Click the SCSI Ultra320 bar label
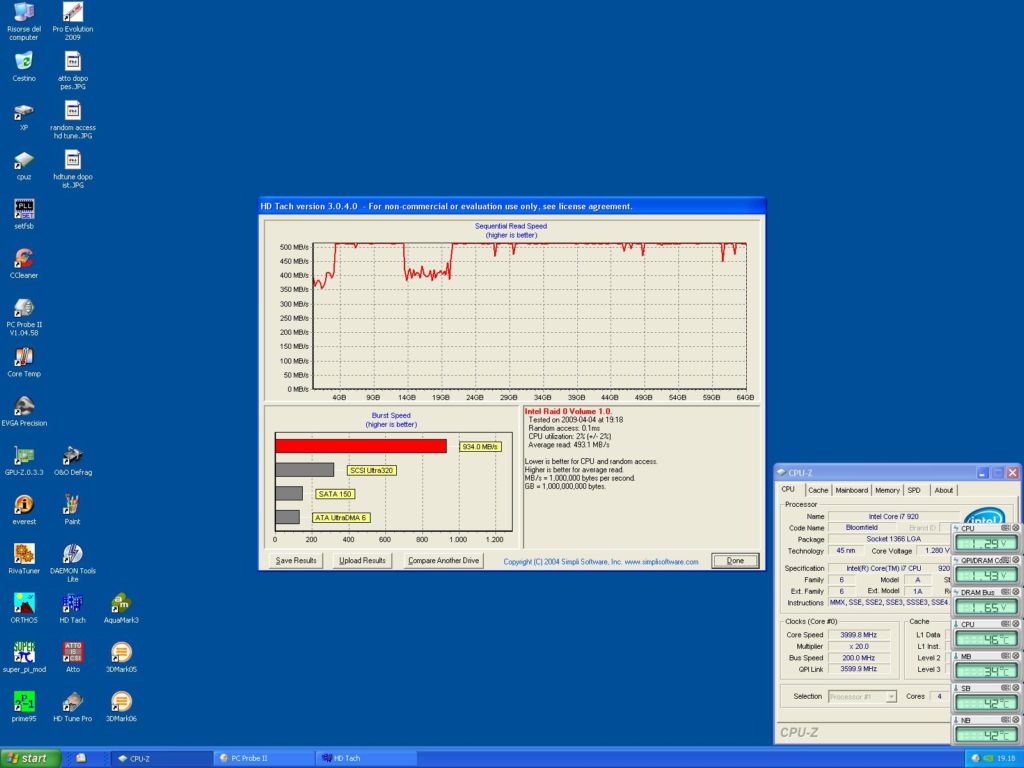Screen dimensions: 1024x768 pyautogui.click(x=371, y=470)
